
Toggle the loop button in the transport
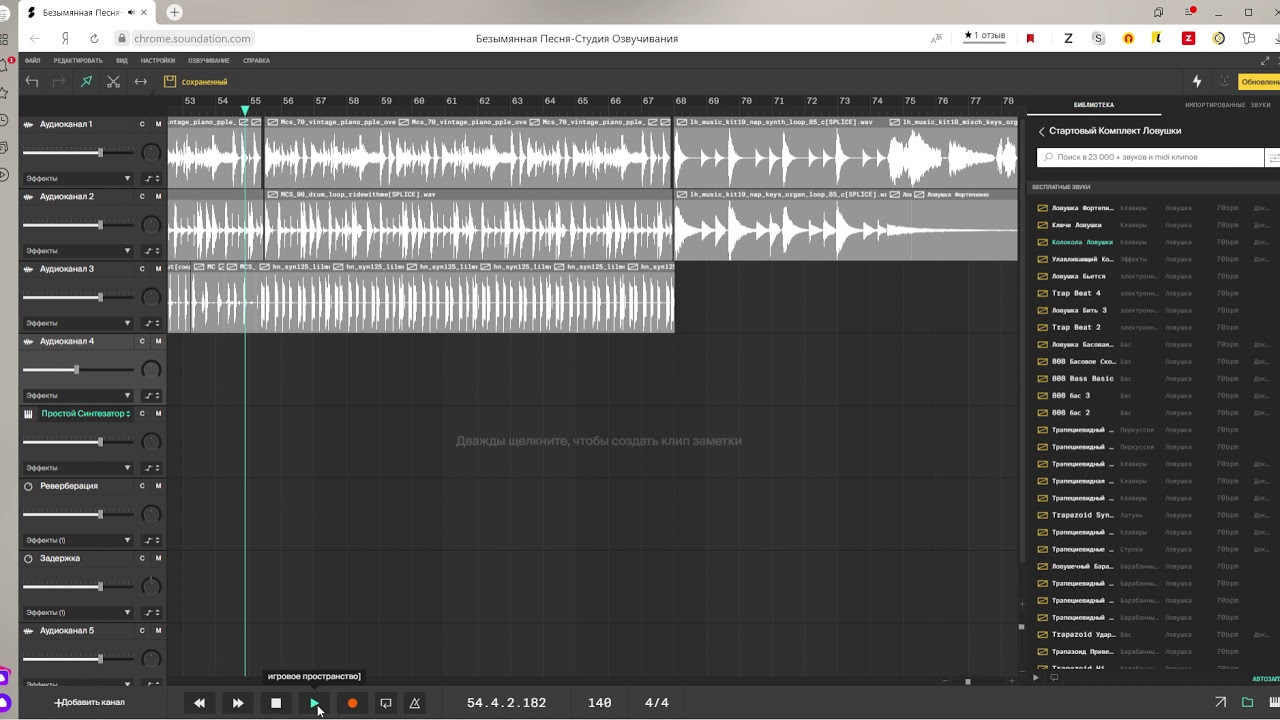[x=386, y=703]
